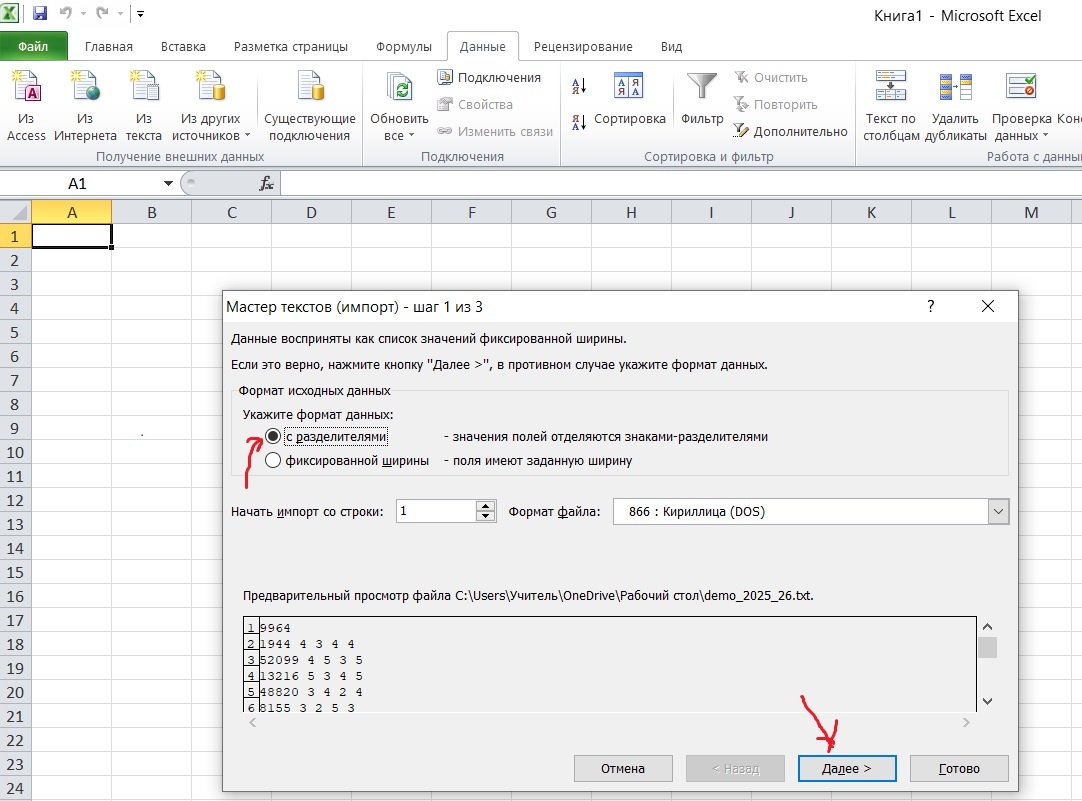This screenshot has width=1082, height=801.
Task: Sort ascending A to Я
Action: tap(579, 86)
